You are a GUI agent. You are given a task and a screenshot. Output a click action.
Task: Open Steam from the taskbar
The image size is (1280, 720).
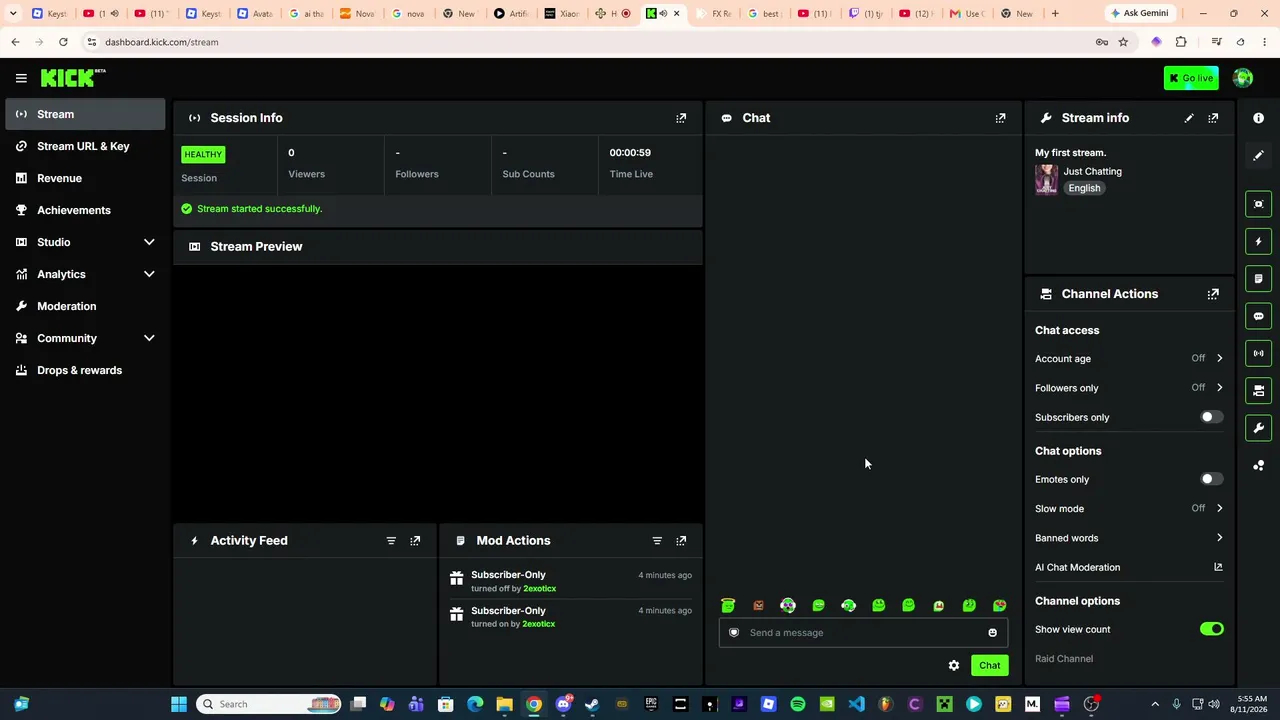coord(592,704)
